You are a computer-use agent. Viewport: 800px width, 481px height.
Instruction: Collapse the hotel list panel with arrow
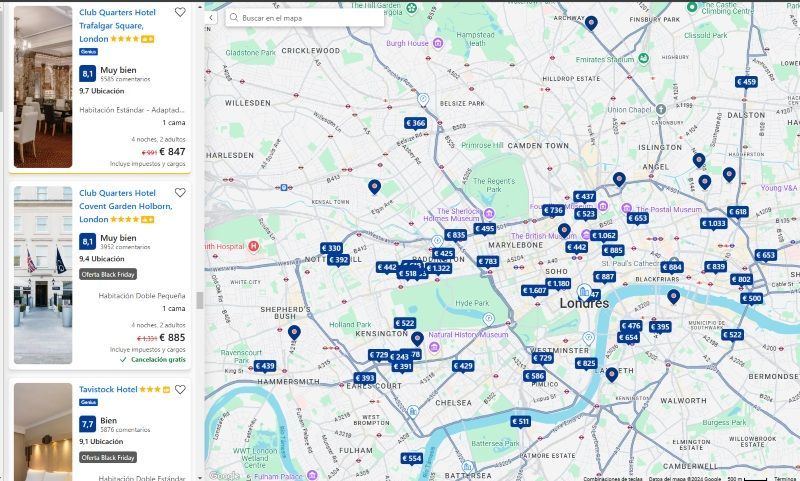(211, 18)
